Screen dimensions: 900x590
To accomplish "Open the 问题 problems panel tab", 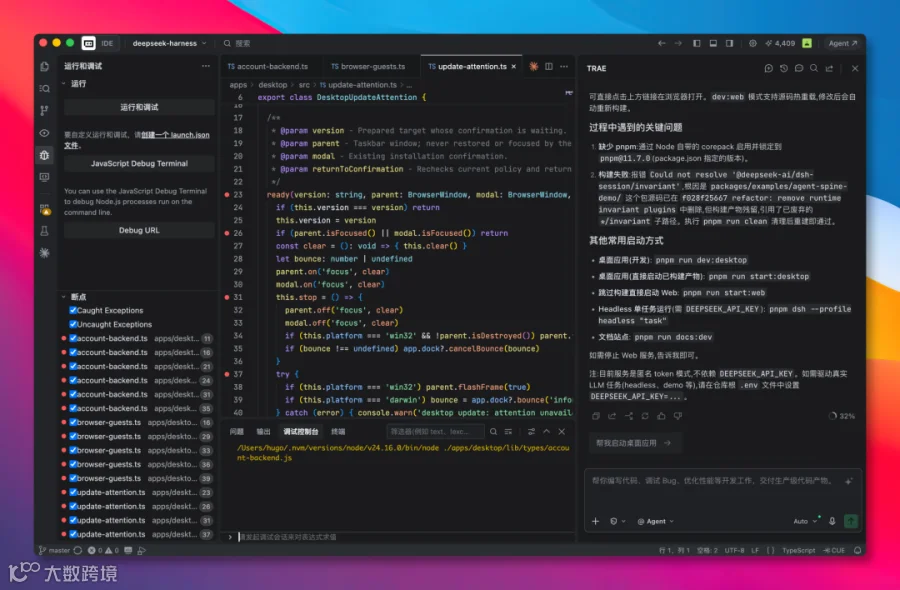I will (236, 432).
